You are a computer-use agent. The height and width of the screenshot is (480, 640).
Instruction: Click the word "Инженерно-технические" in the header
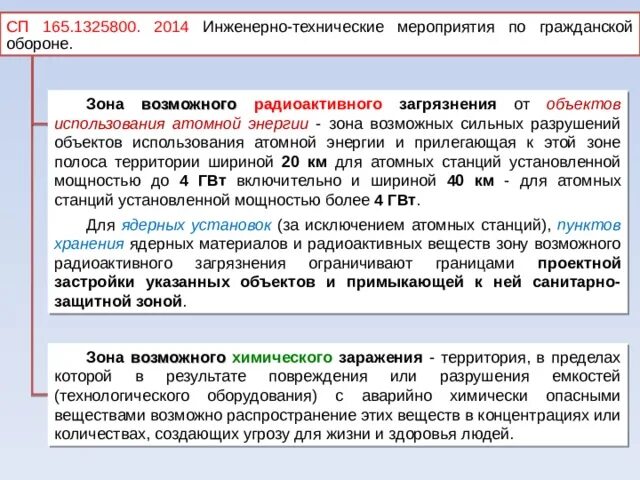[x=293, y=27]
